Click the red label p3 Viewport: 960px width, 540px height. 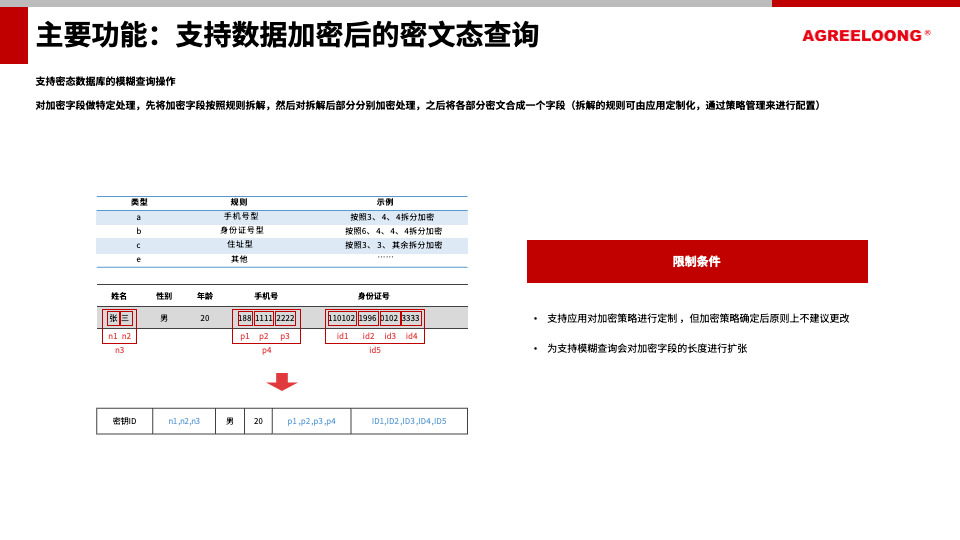click(285, 337)
